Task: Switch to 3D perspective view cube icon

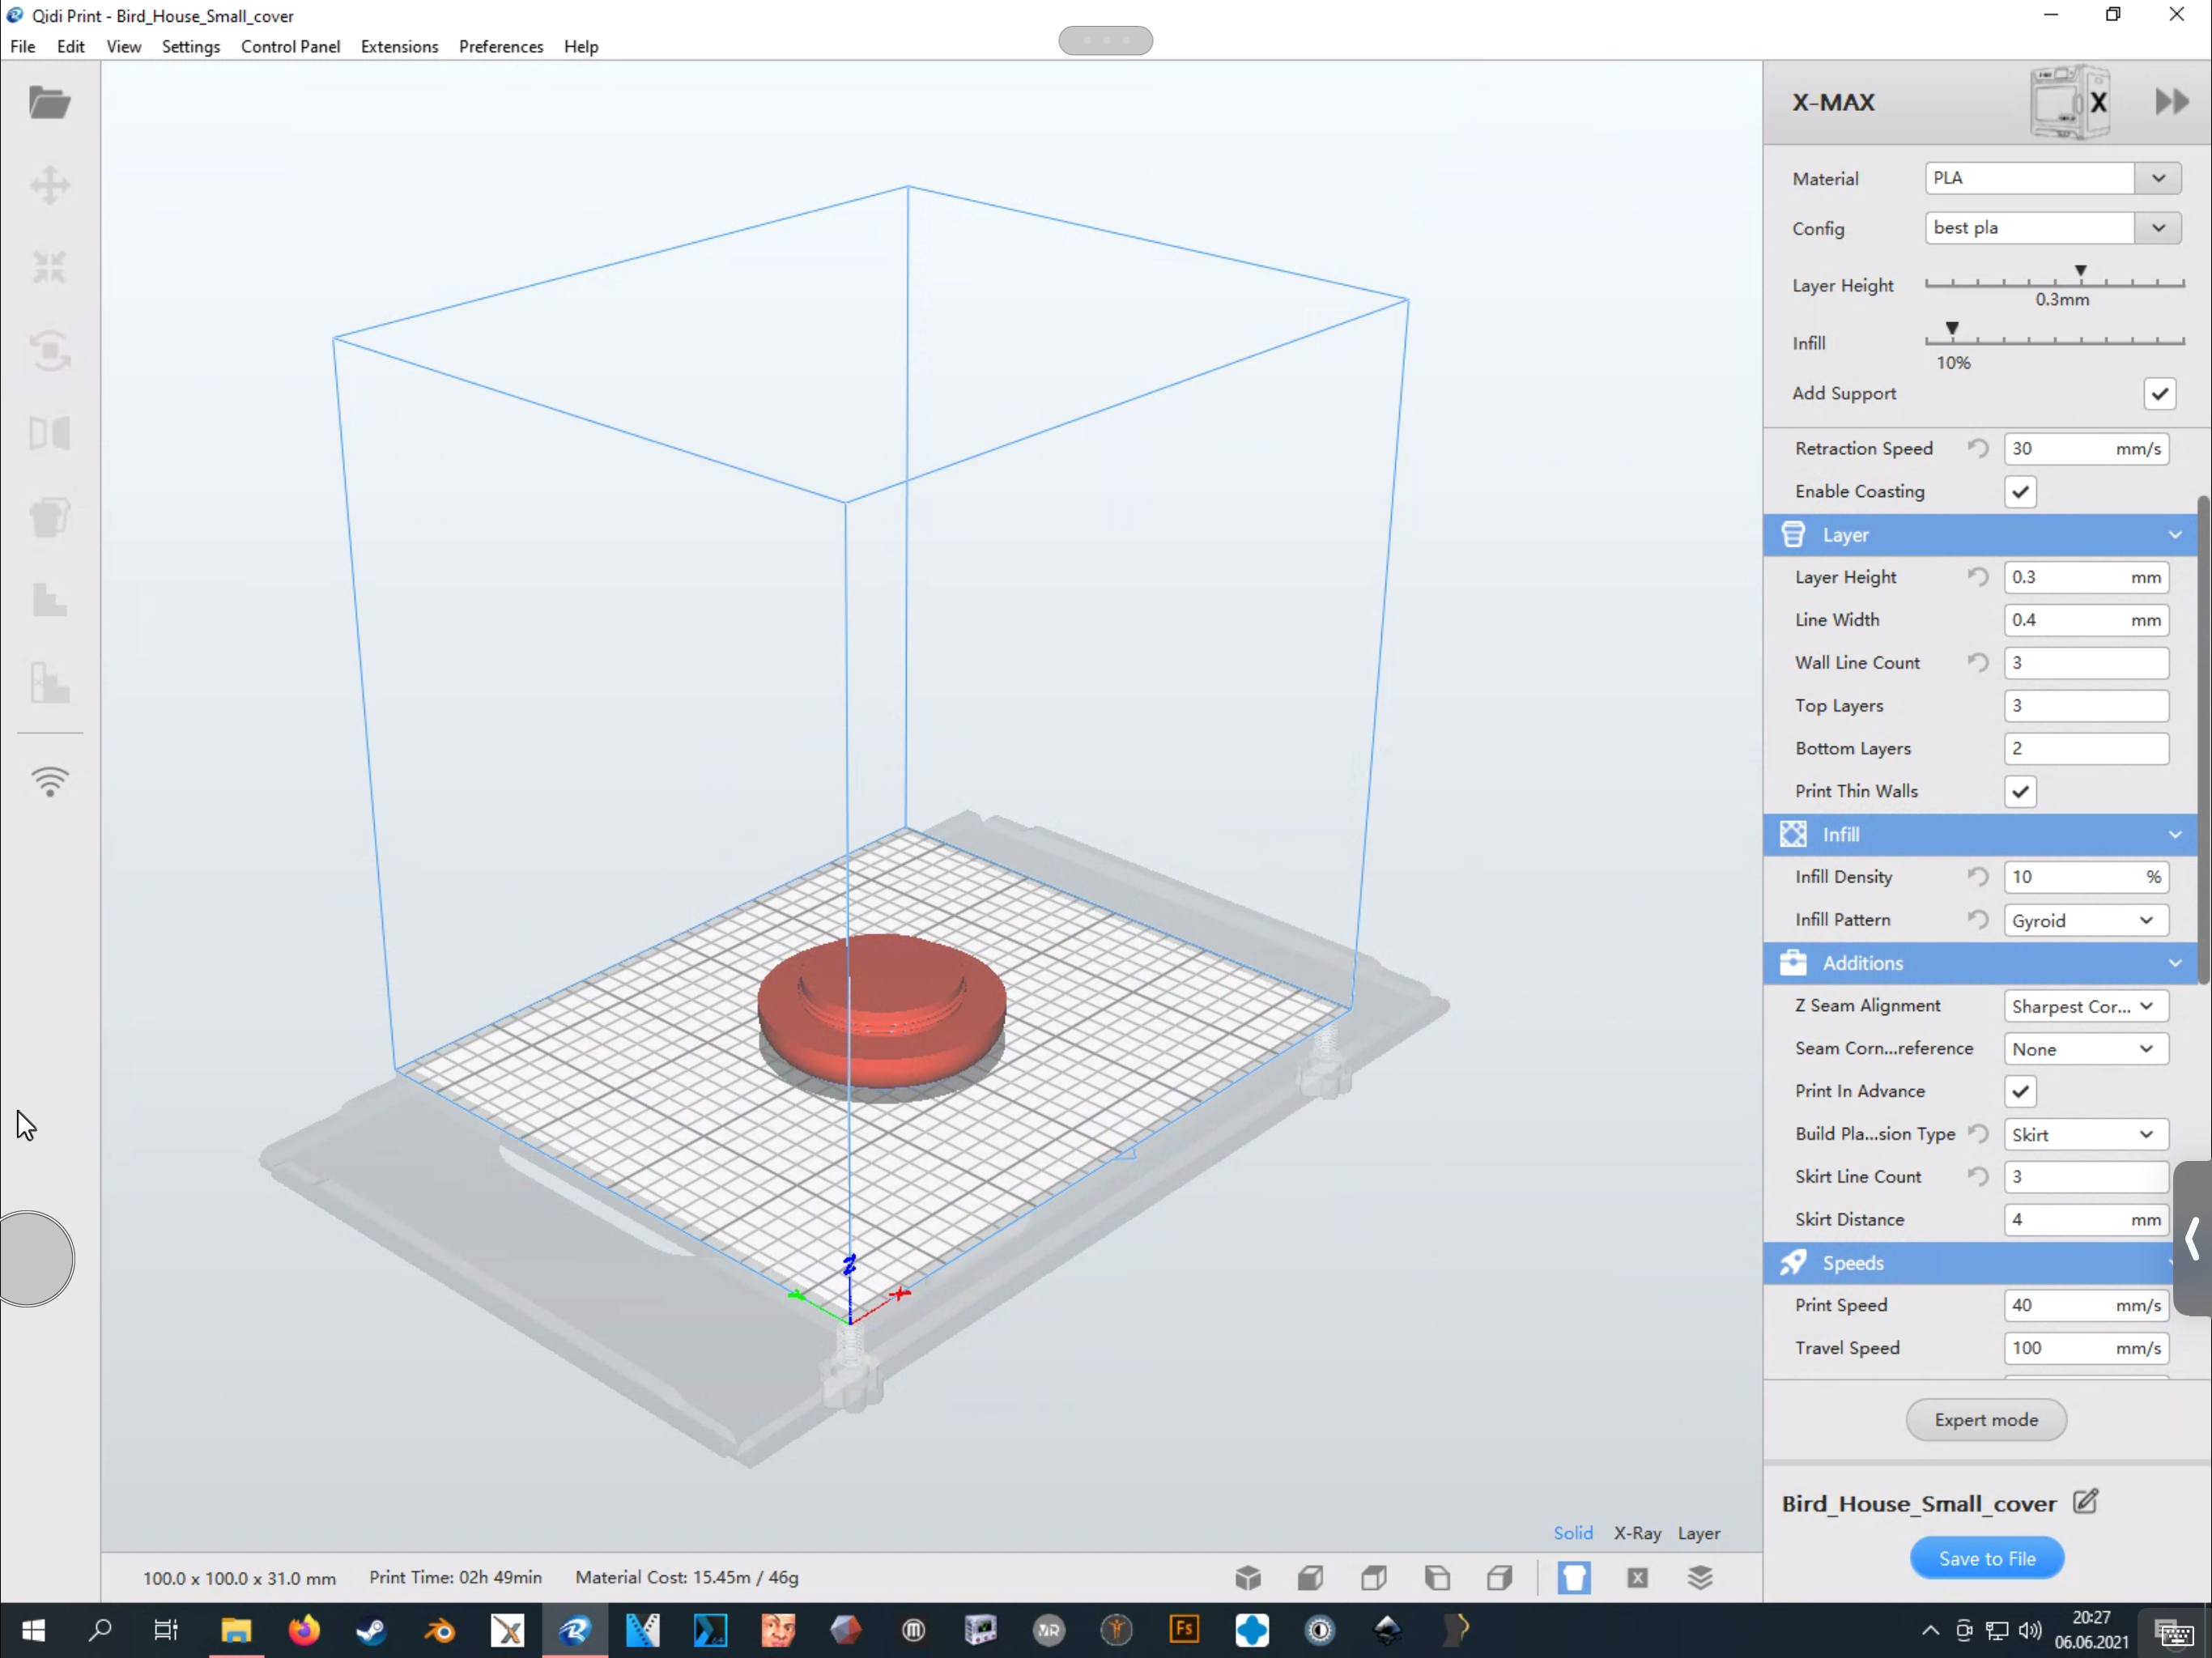Action: pos(1248,1578)
